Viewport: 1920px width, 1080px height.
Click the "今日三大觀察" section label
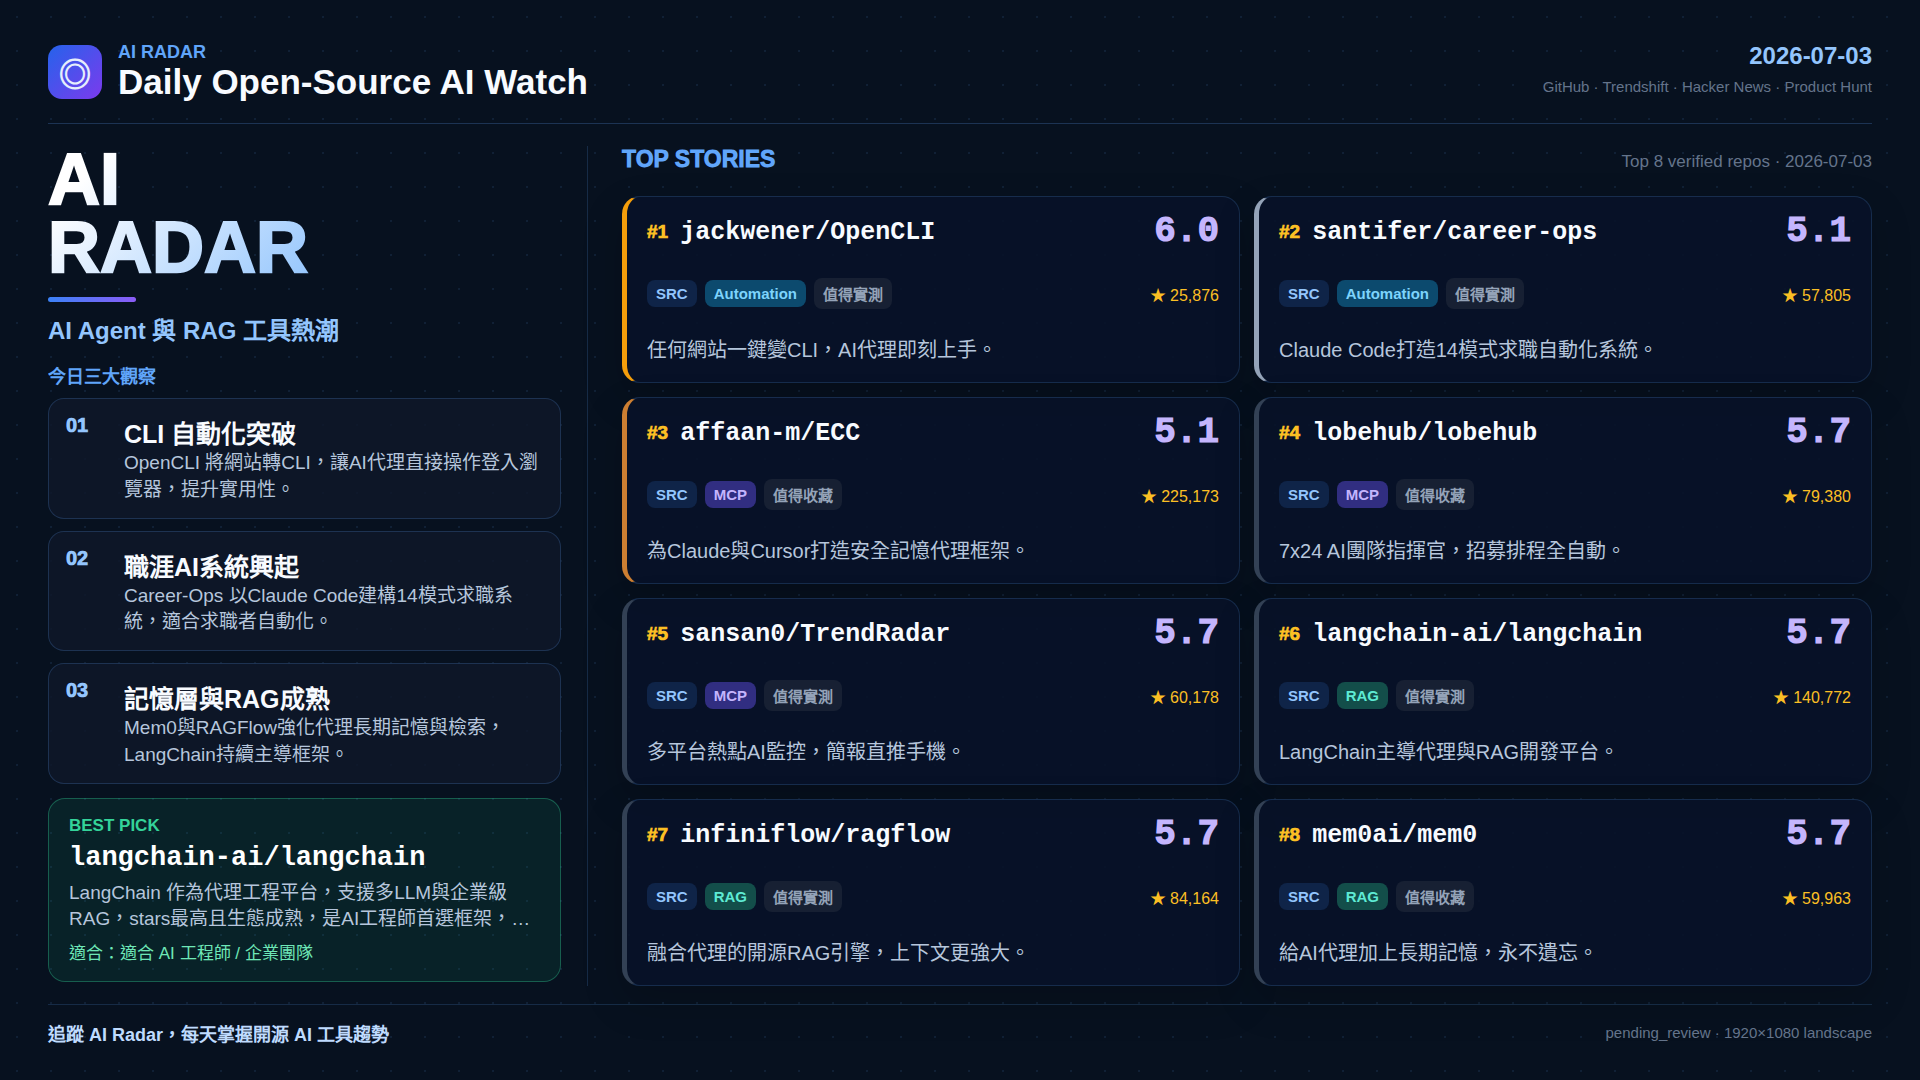102,376
